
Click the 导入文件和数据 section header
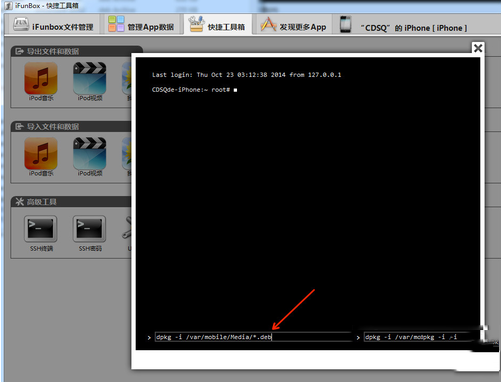tap(72, 127)
